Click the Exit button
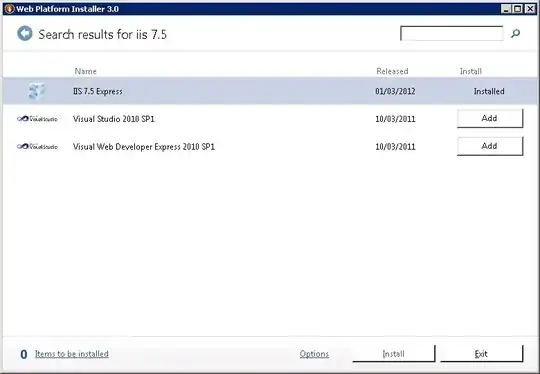Viewport: 540px width, 374px height. (x=481, y=354)
